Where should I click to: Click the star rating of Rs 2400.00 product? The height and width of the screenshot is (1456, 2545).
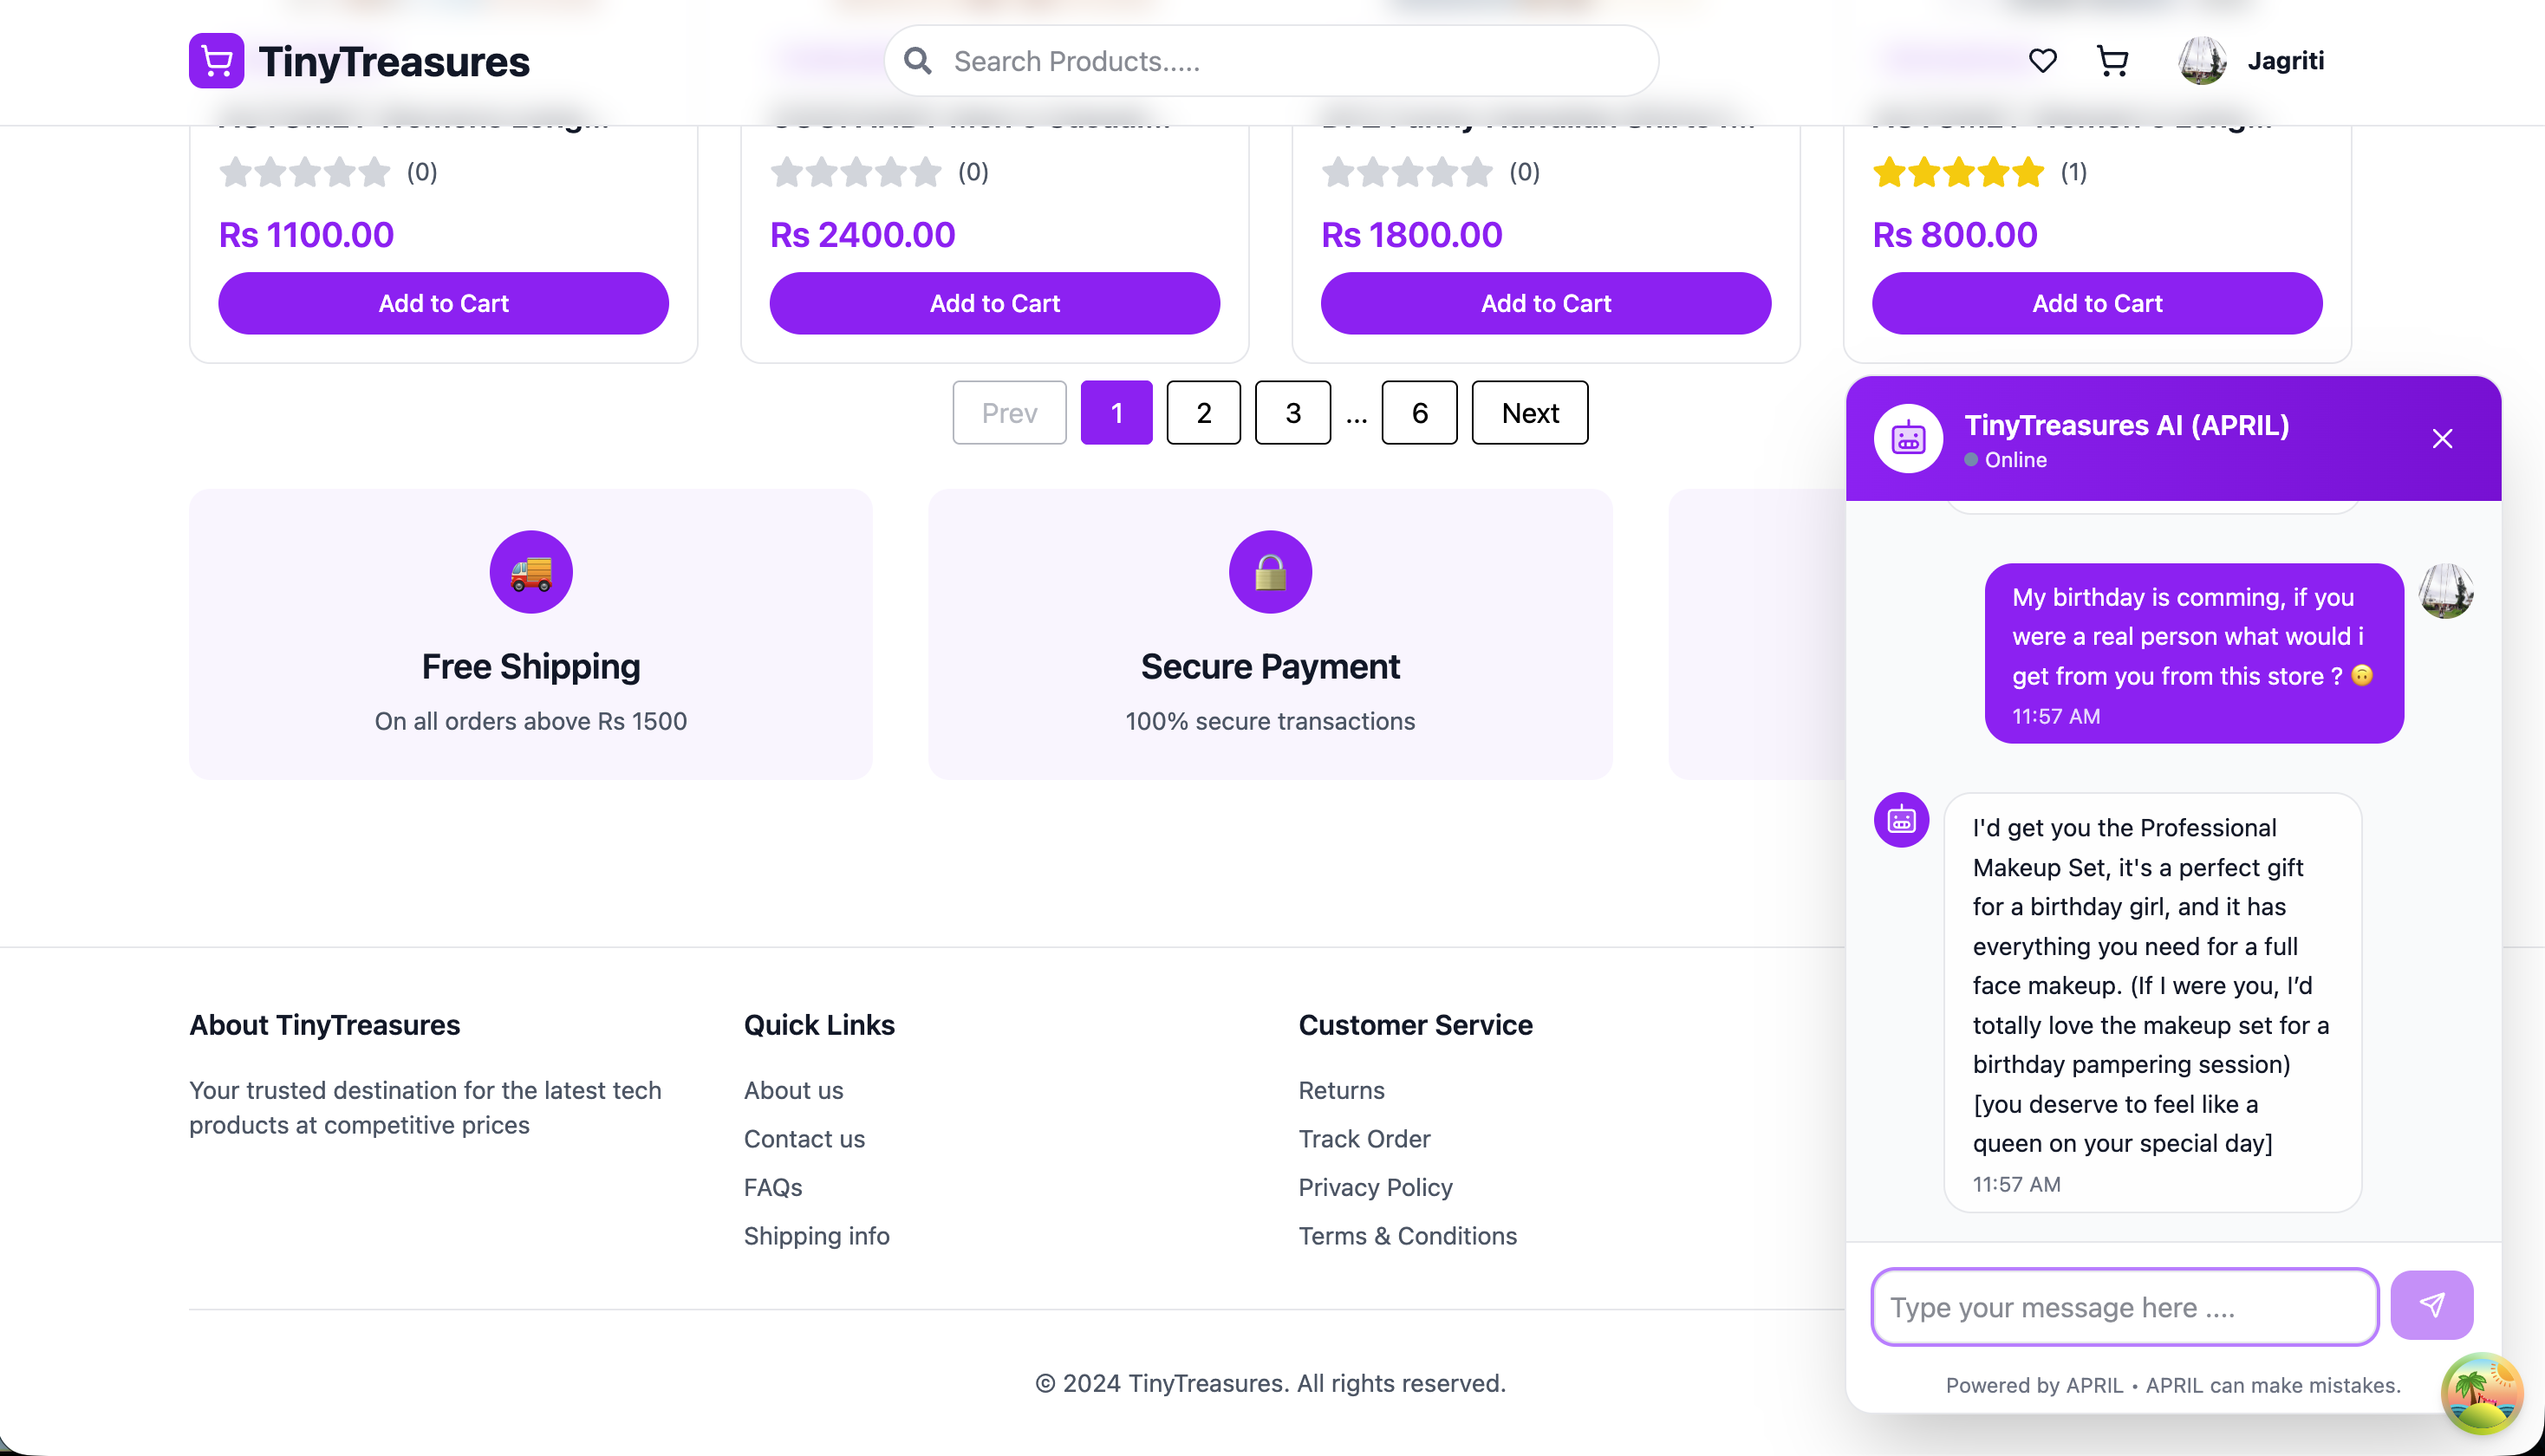[x=856, y=172]
